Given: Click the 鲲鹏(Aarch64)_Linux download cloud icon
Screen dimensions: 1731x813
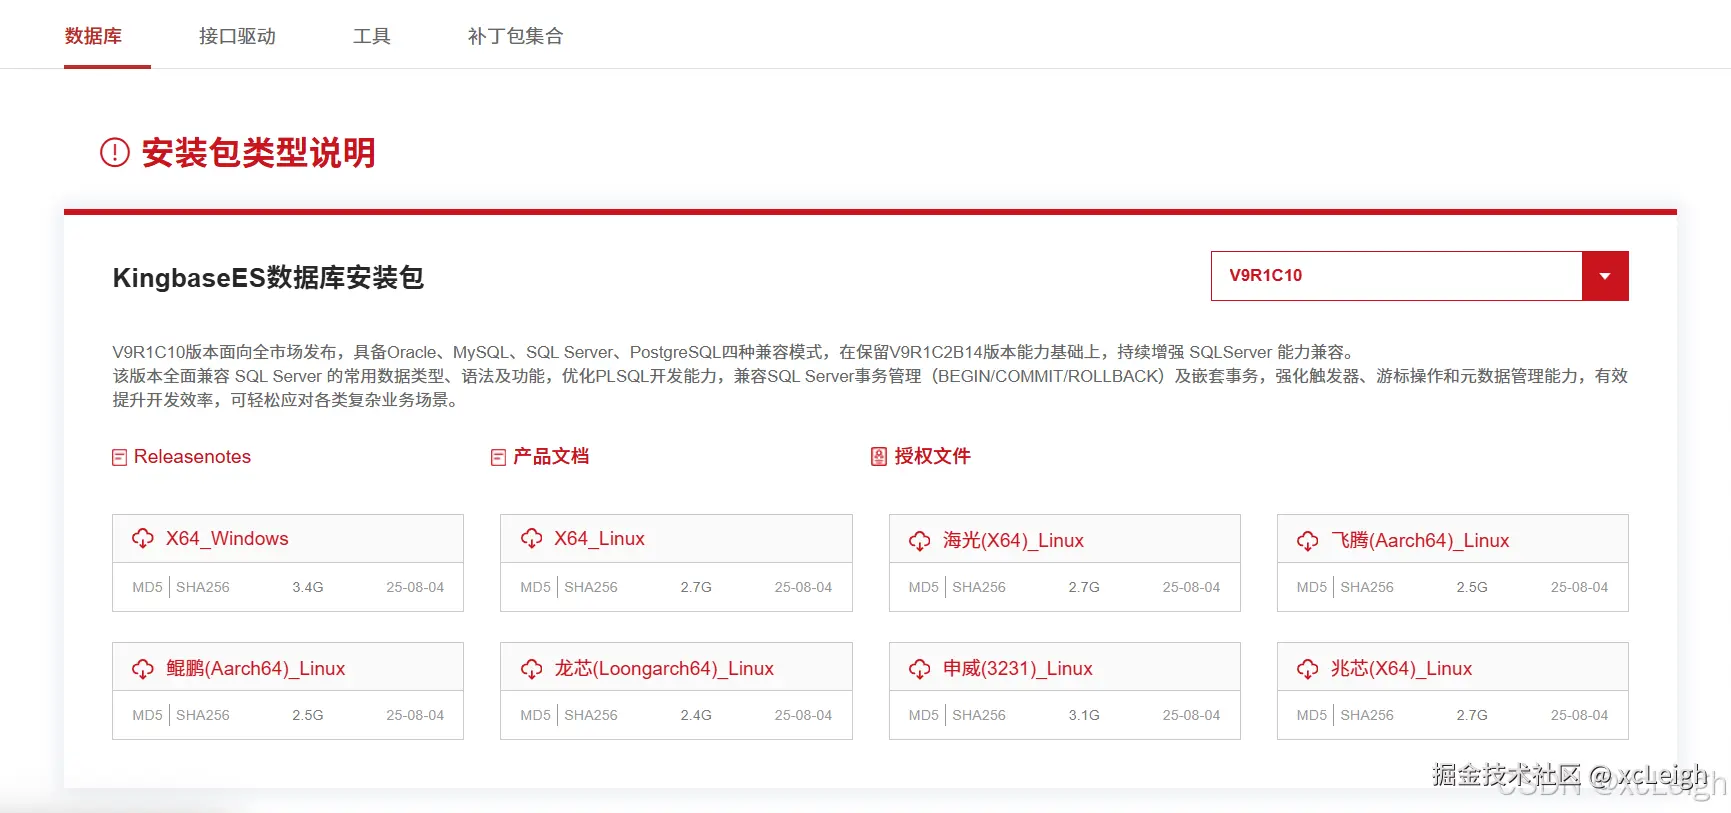Looking at the screenshot, I should (x=143, y=668).
